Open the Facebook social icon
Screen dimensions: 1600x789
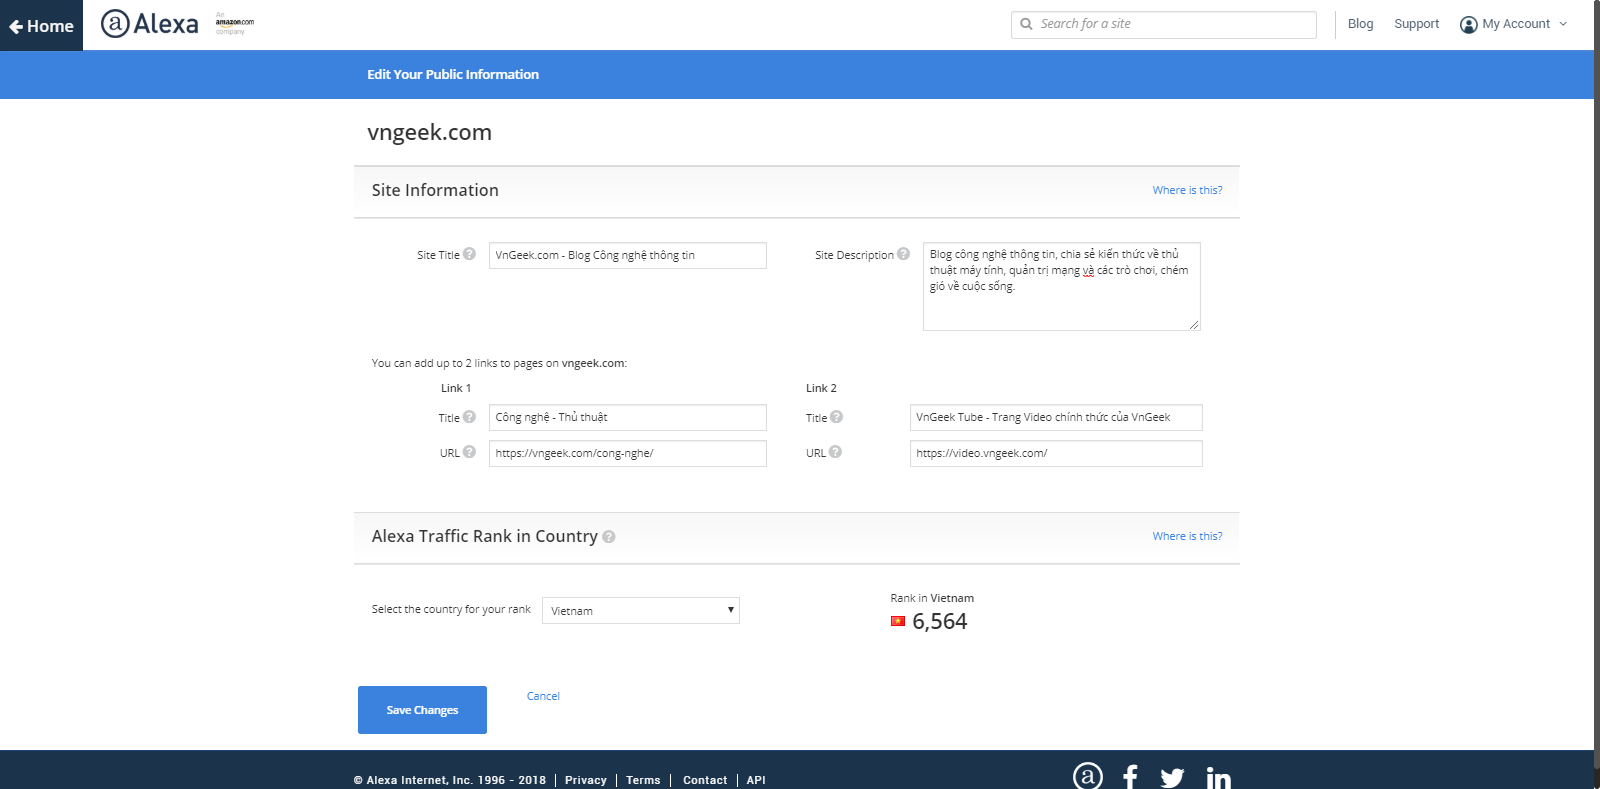click(x=1130, y=777)
